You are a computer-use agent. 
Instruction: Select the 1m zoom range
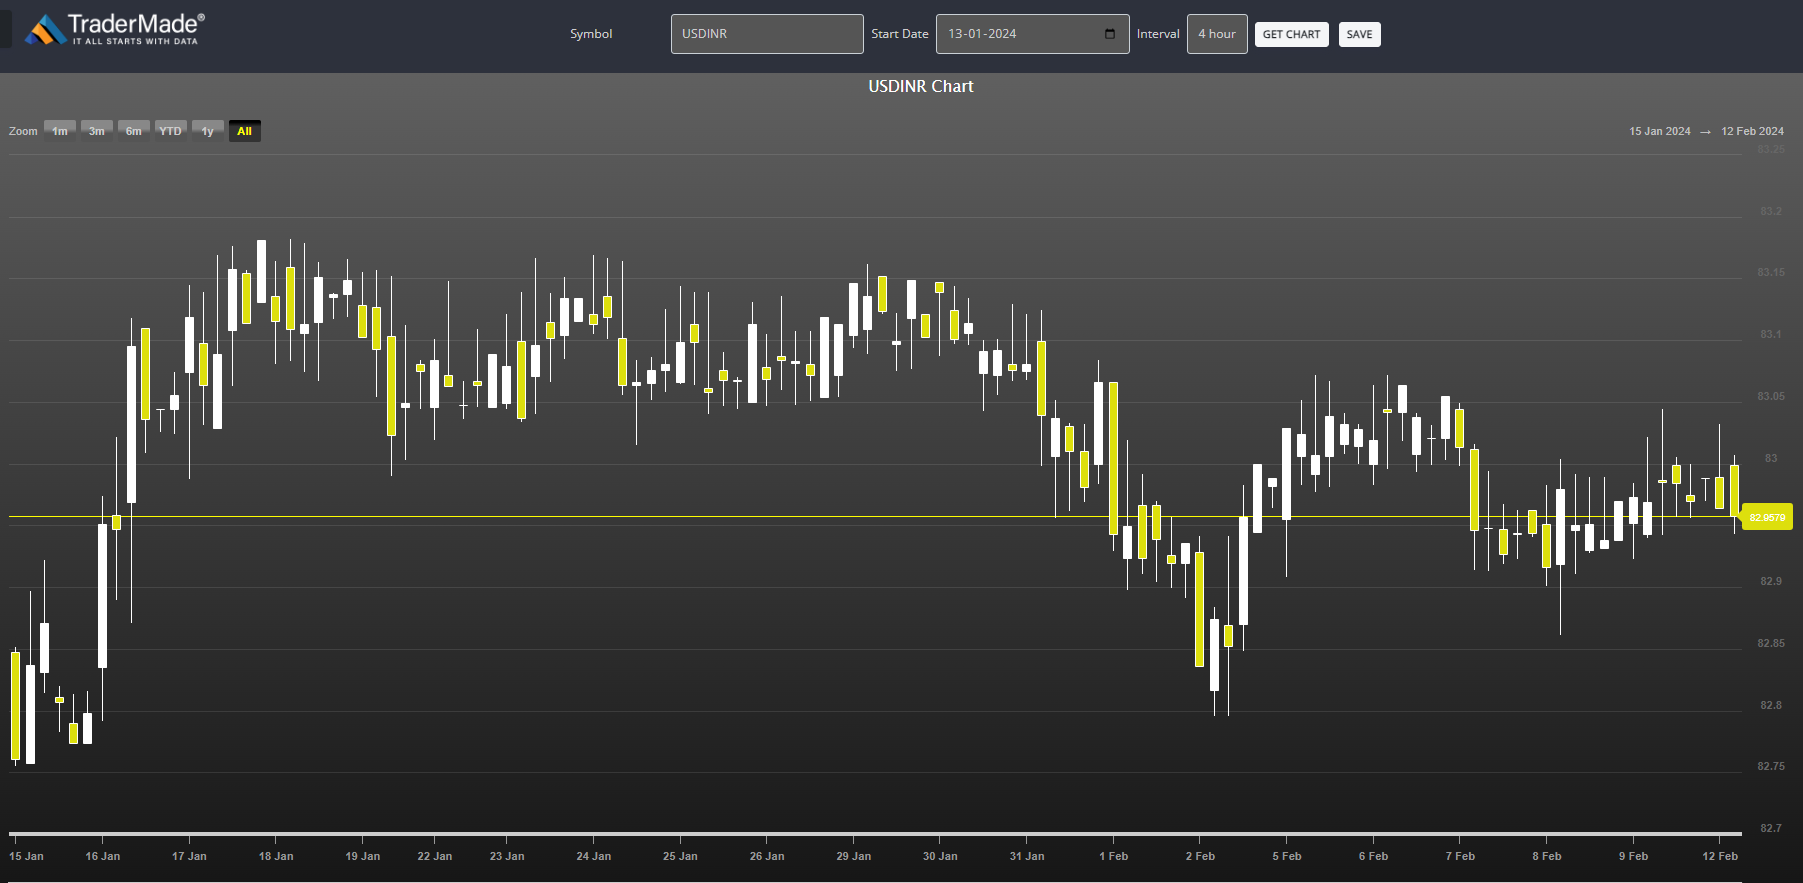[60, 131]
